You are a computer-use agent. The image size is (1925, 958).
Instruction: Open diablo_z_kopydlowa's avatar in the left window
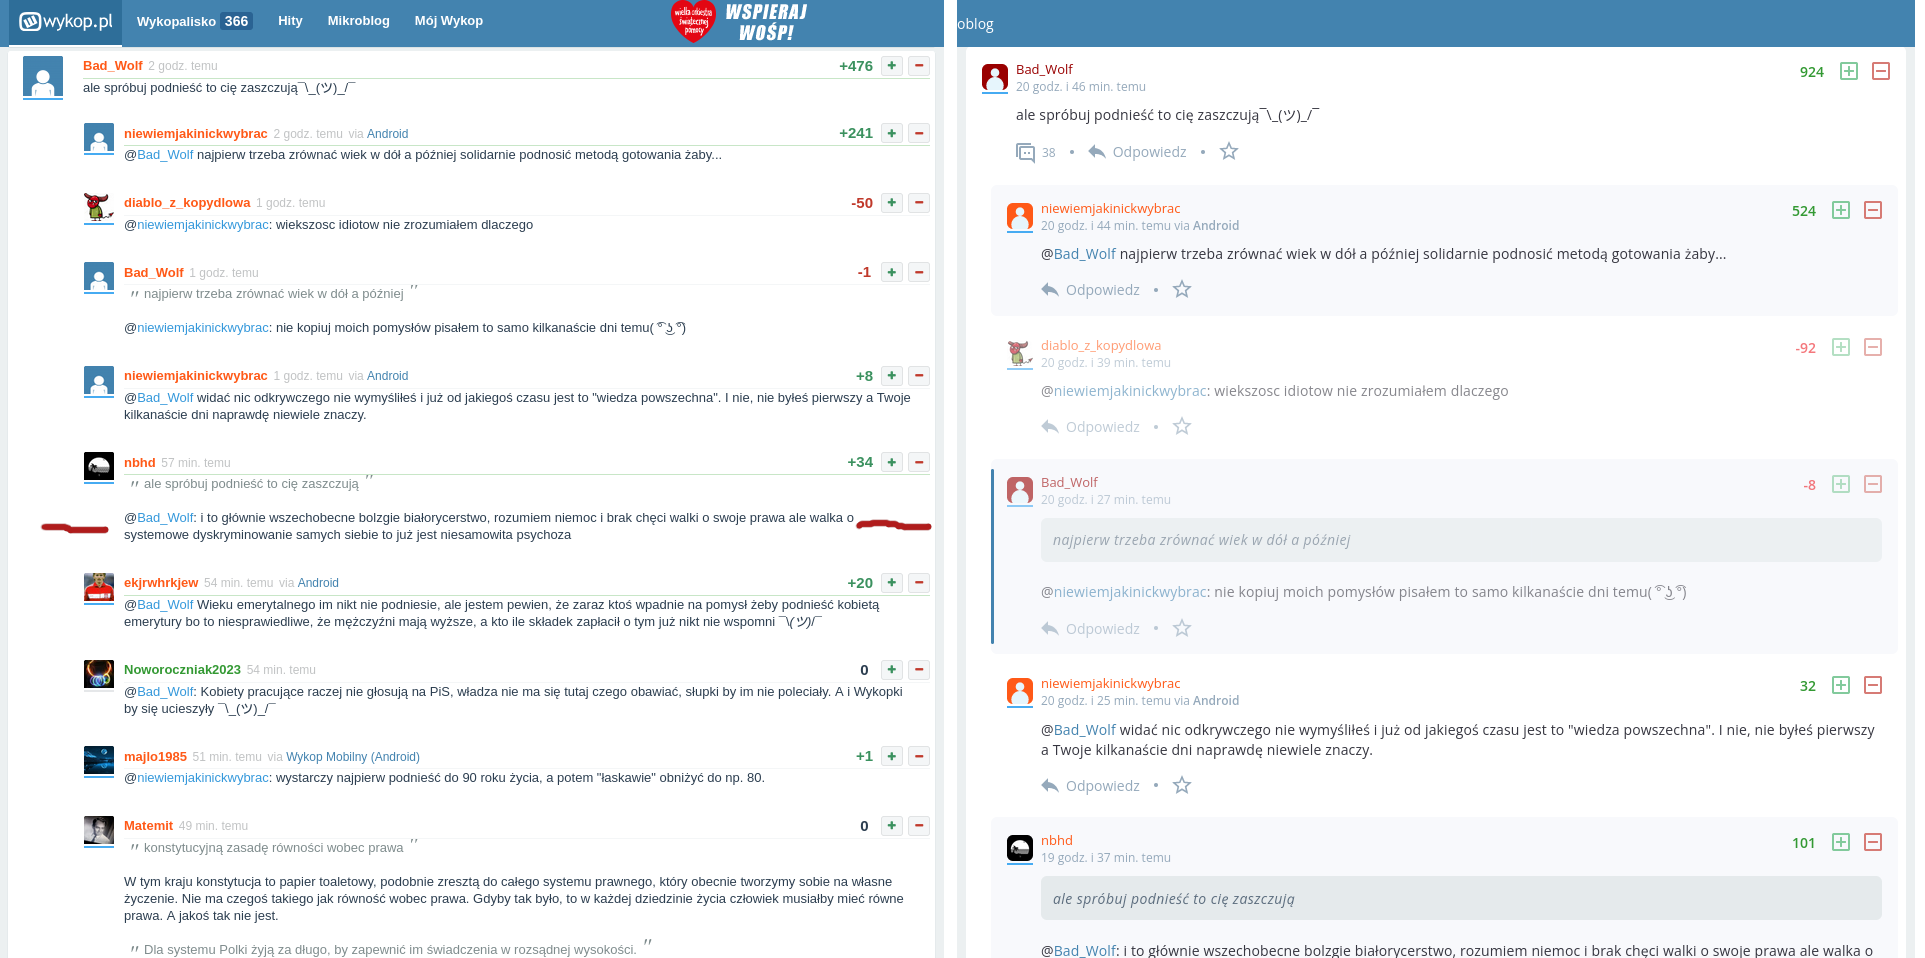point(98,208)
